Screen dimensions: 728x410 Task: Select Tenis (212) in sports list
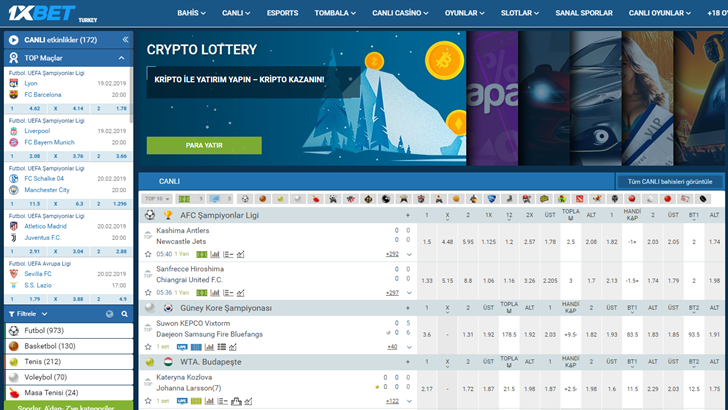pos(69,361)
